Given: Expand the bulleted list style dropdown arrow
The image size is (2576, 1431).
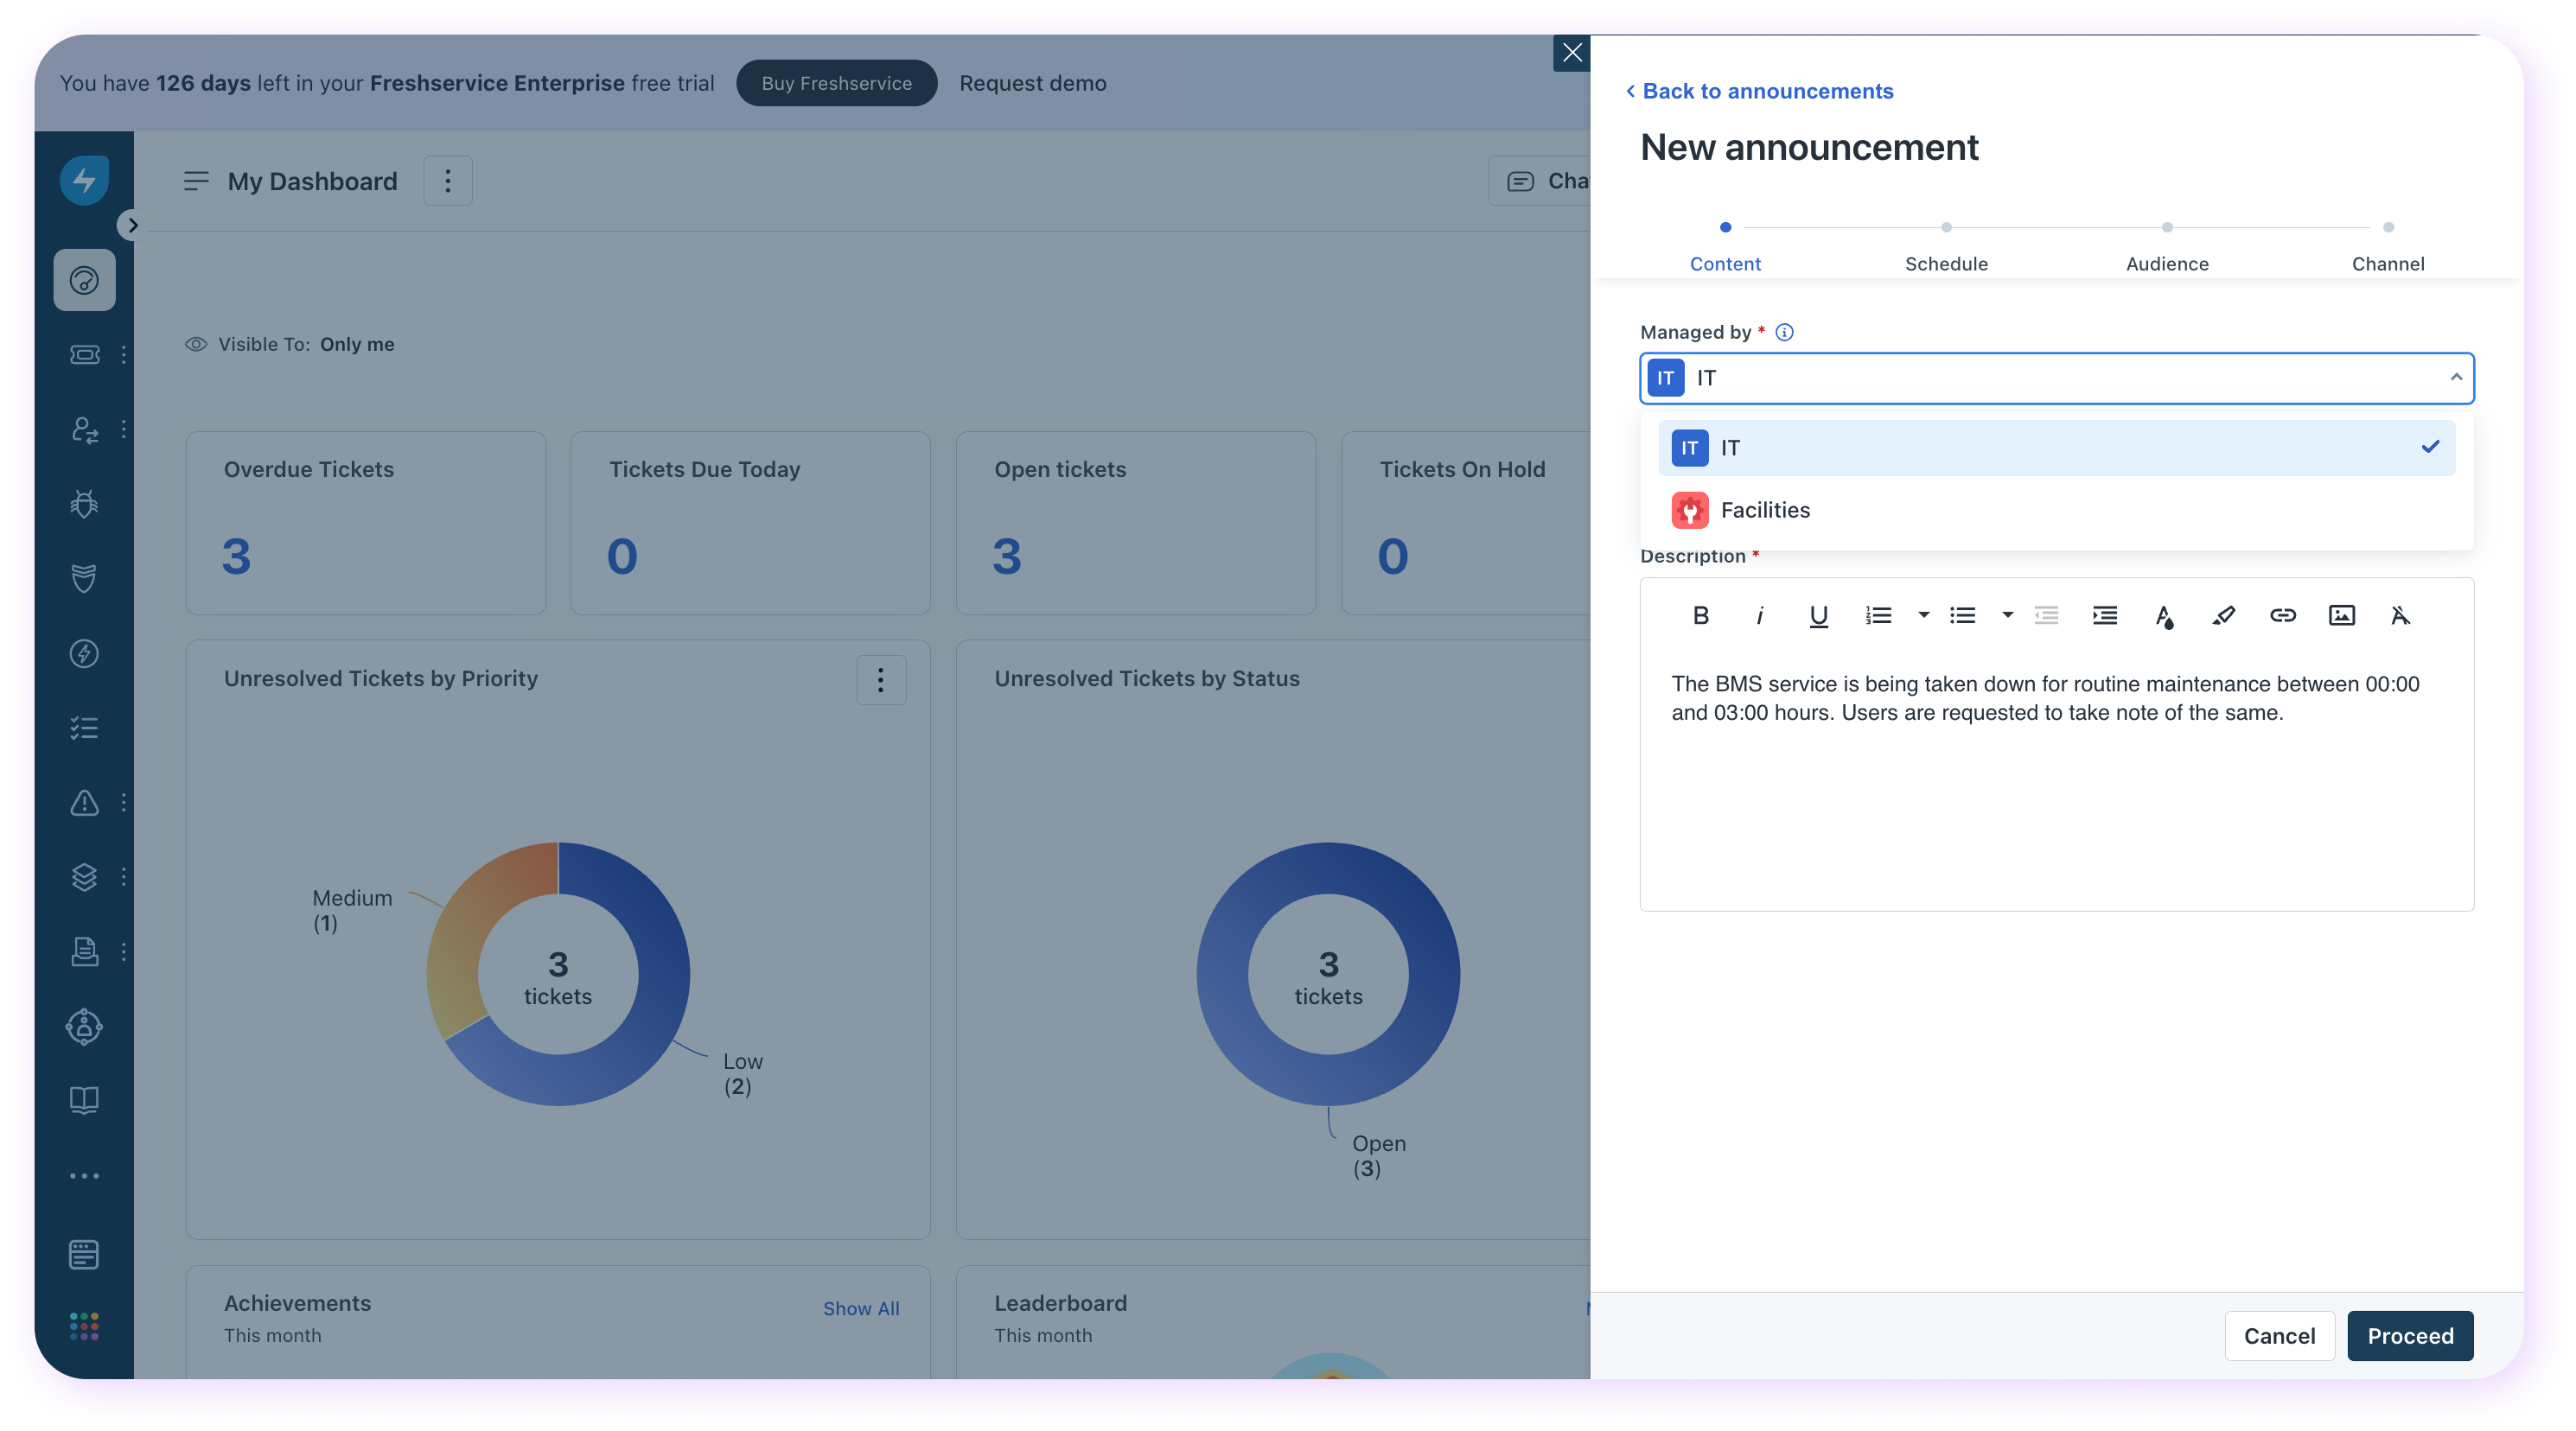Looking at the screenshot, I should pos(2007,614).
